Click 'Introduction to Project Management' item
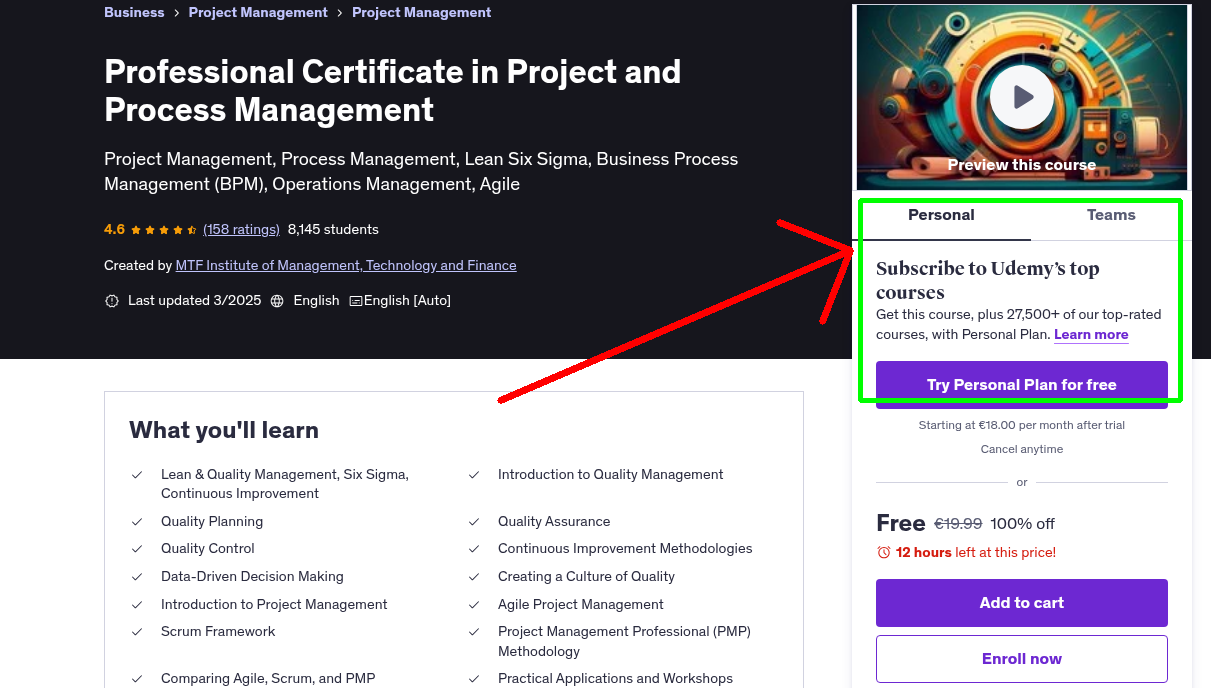The height and width of the screenshot is (688, 1211). [x=274, y=604]
